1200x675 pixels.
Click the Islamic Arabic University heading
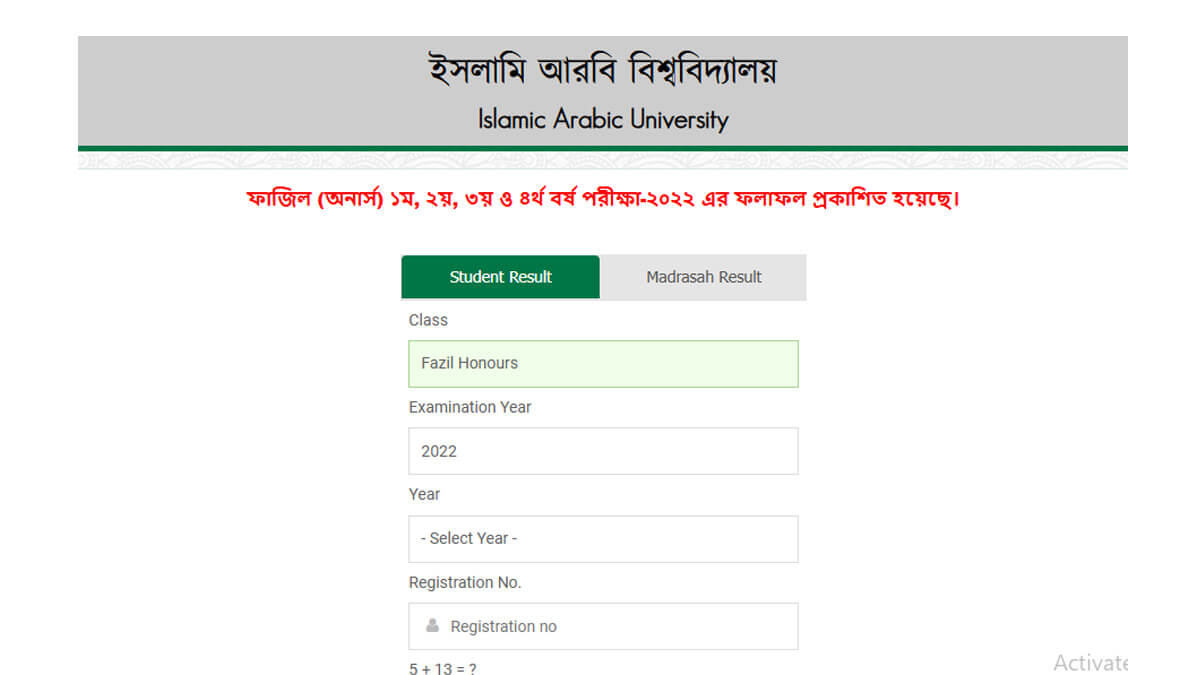pos(603,120)
